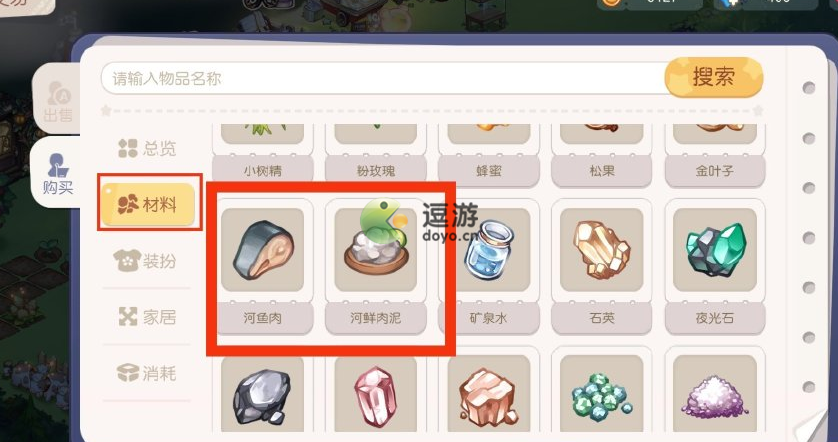Select the purple powder pile item
Image resolution: width=838 pixels, height=442 pixels.
pyautogui.click(x=715, y=394)
